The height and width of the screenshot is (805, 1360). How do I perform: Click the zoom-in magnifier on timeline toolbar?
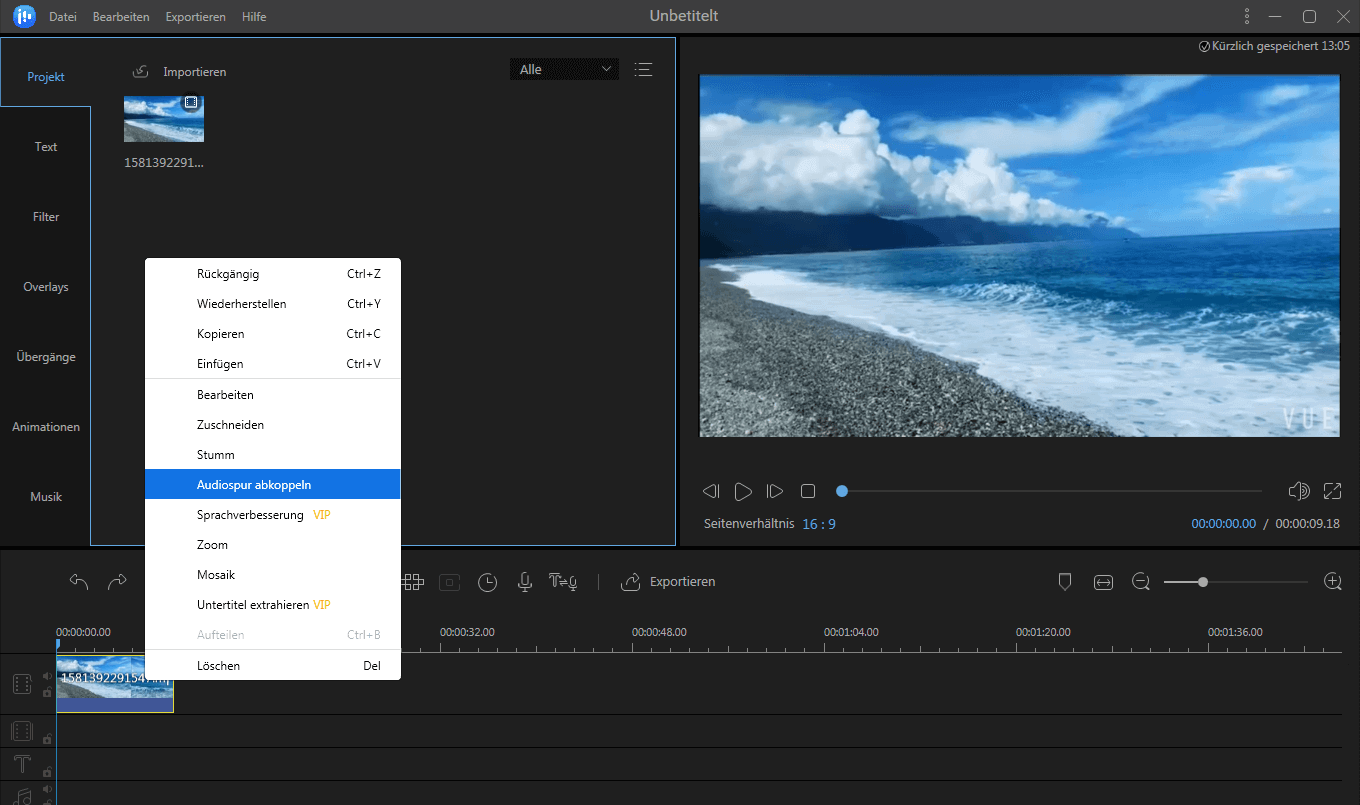tap(1333, 581)
